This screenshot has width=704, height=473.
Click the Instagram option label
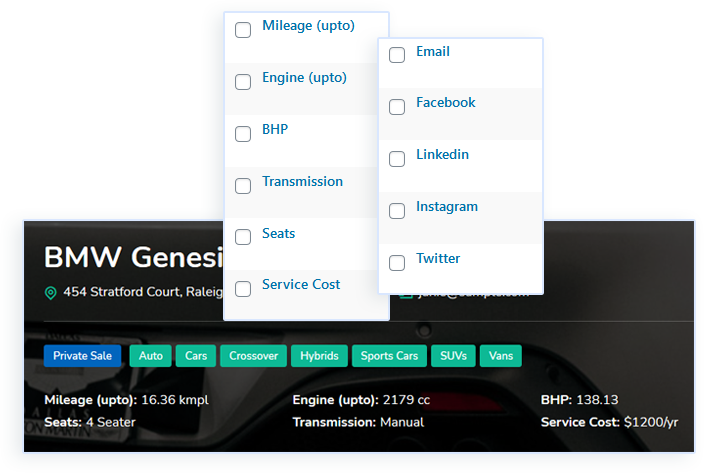tap(447, 207)
